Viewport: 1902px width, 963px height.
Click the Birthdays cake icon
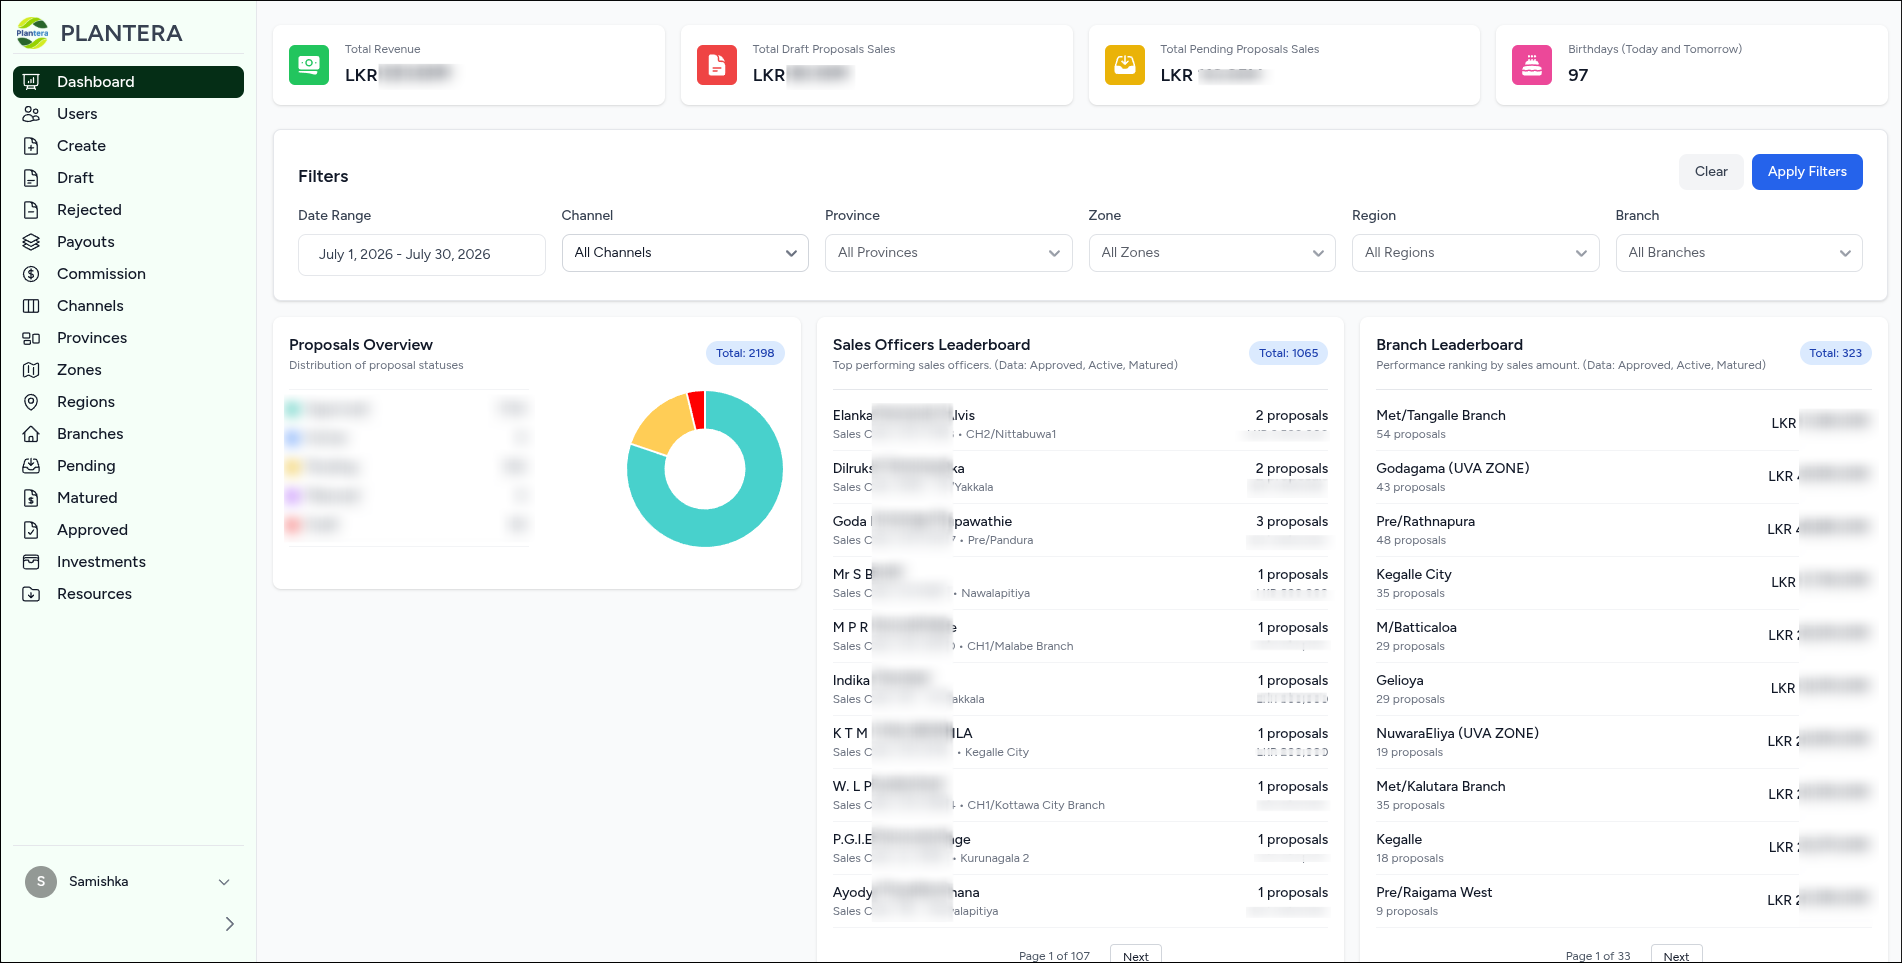(x=1532, y=65)
